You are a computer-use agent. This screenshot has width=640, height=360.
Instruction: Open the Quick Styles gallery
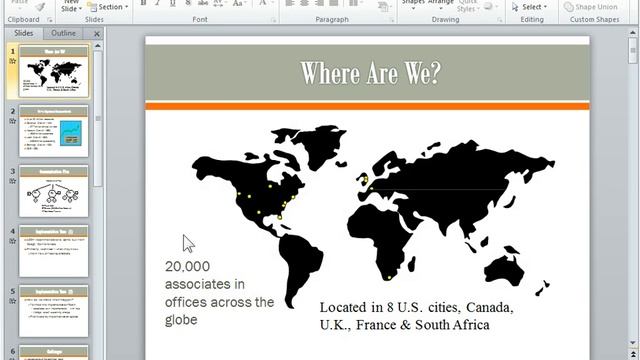pyautogui.click(x=468, y=6)
